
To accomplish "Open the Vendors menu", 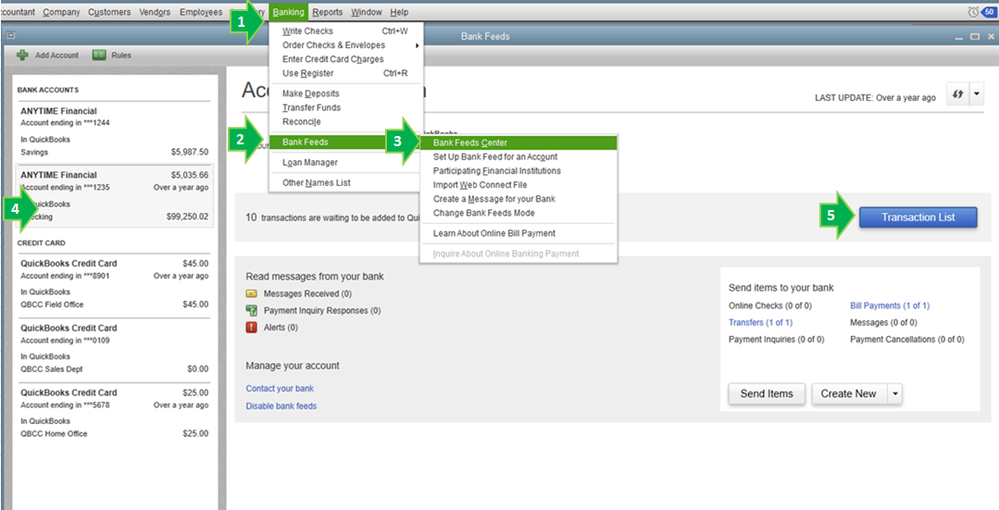I will pos(155,12).
